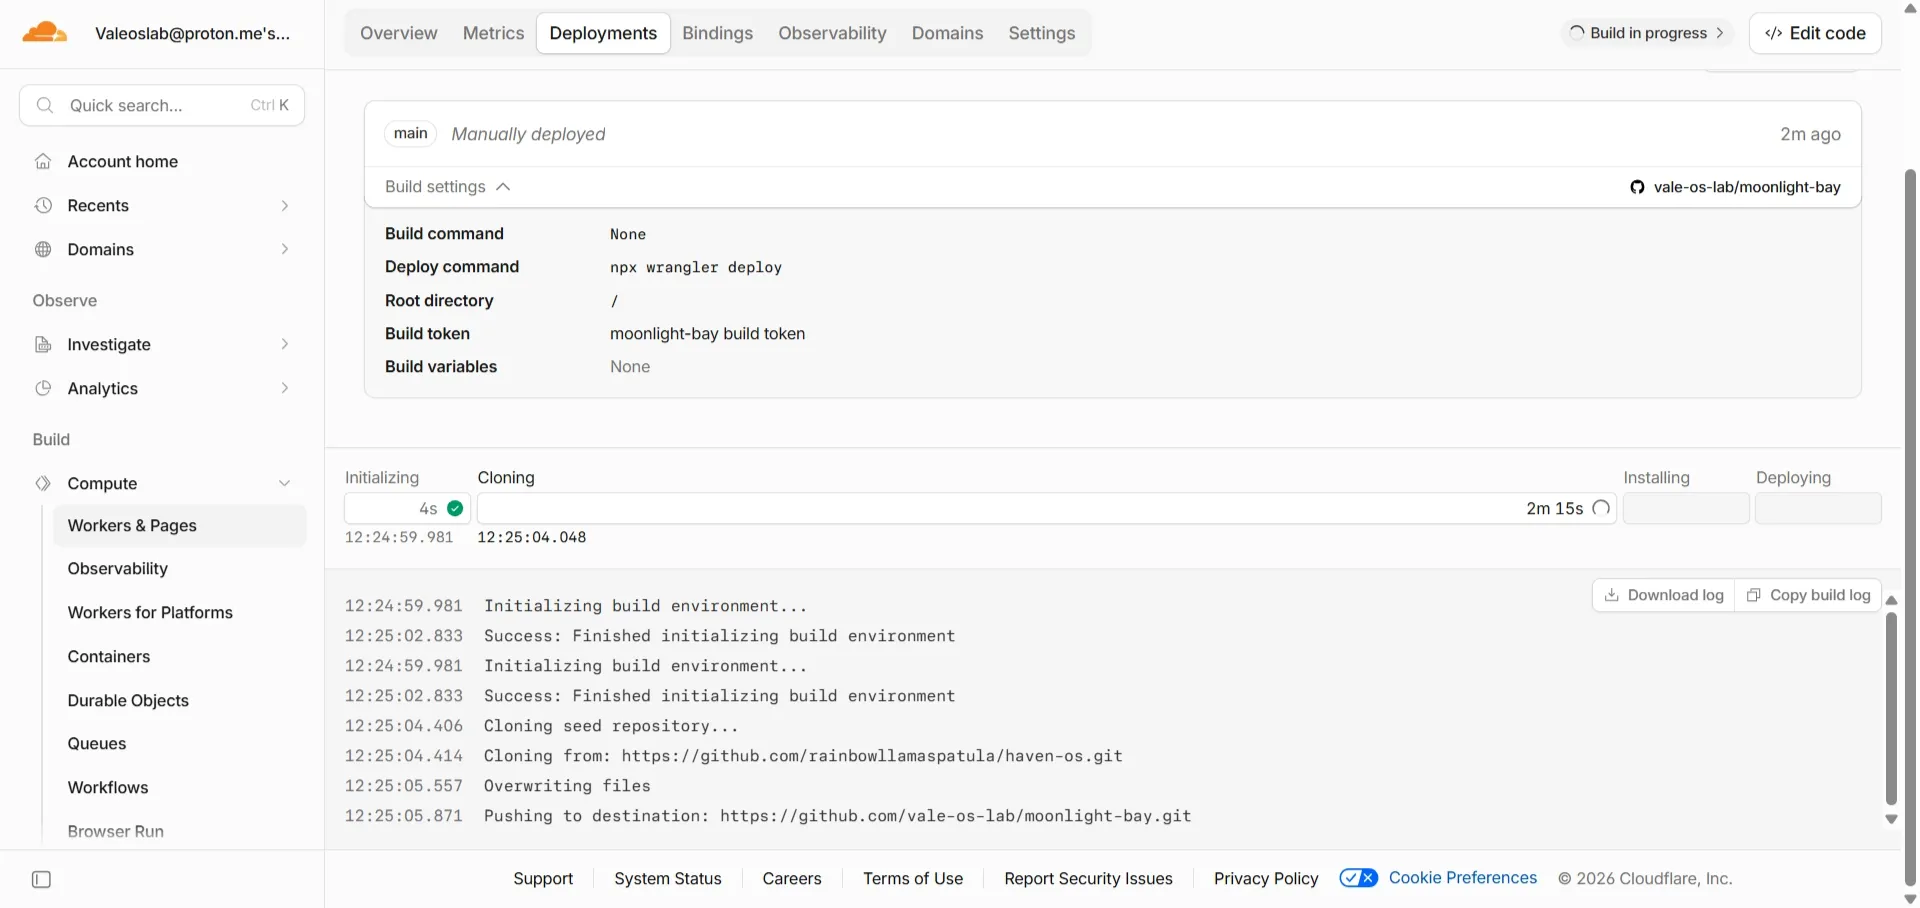Click the Account home house icon

click(x=43, y=161)
